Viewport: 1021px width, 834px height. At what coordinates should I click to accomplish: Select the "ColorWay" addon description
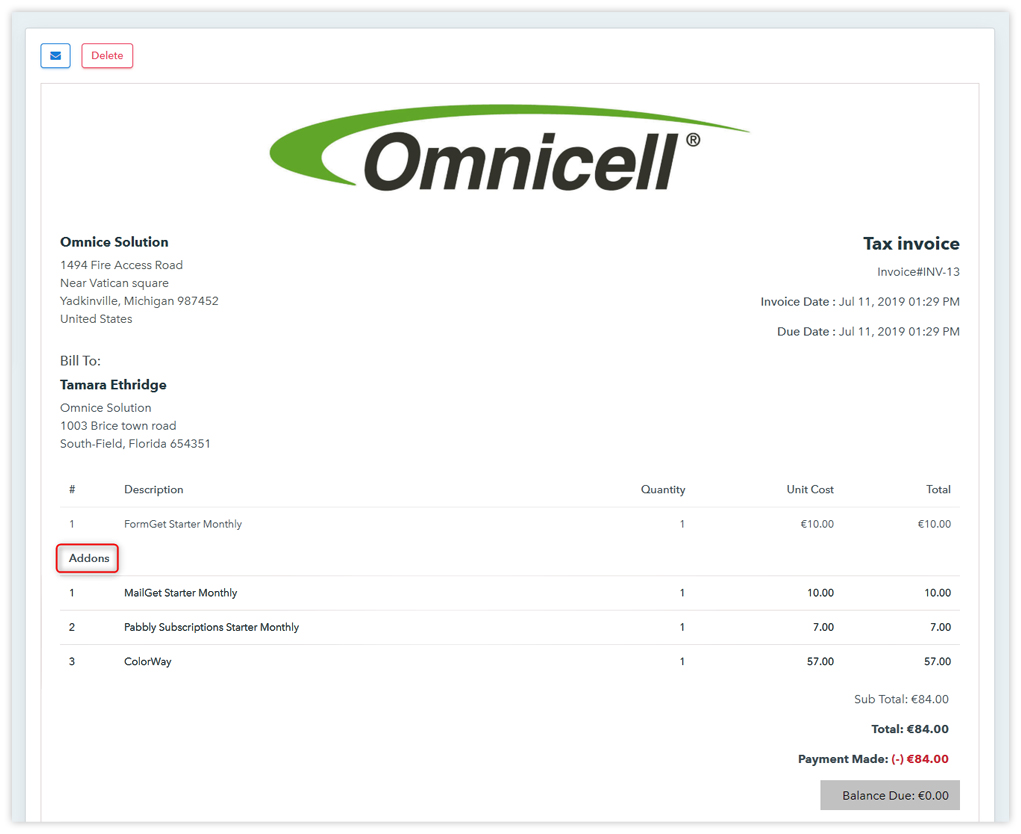[x=148, y=662]
